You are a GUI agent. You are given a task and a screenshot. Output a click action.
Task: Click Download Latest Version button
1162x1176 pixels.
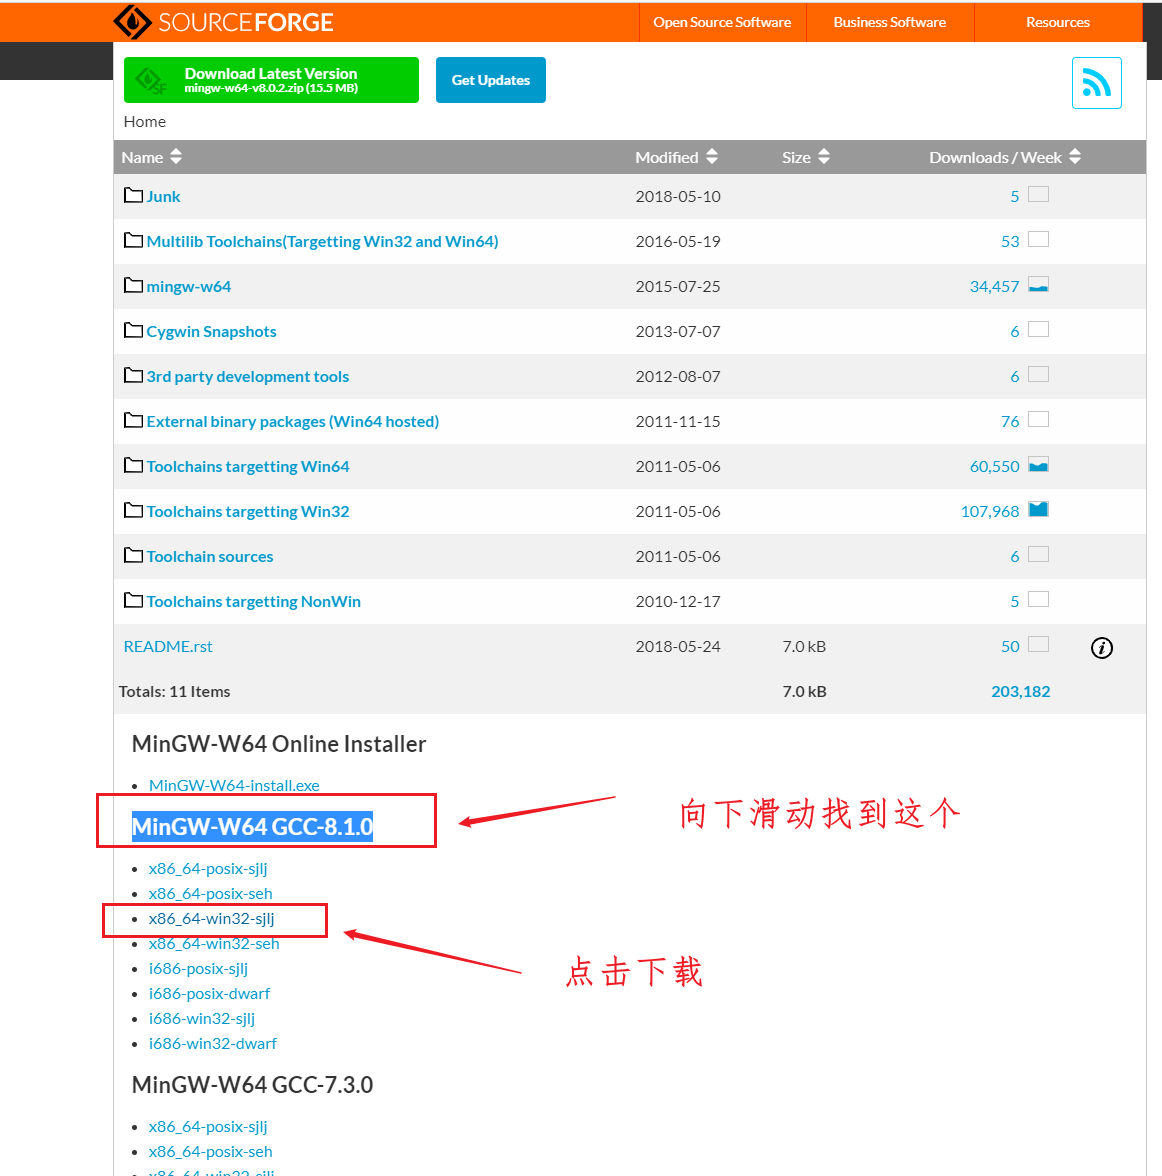click(x=272, y=80)
